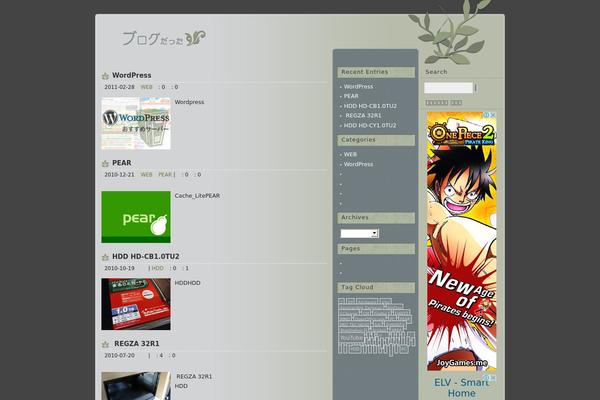Viewport: 600px width, 400px height.
Task: Open the REGZA 32R1 post title
Action: pyautogui.click(x=137, y=344)
